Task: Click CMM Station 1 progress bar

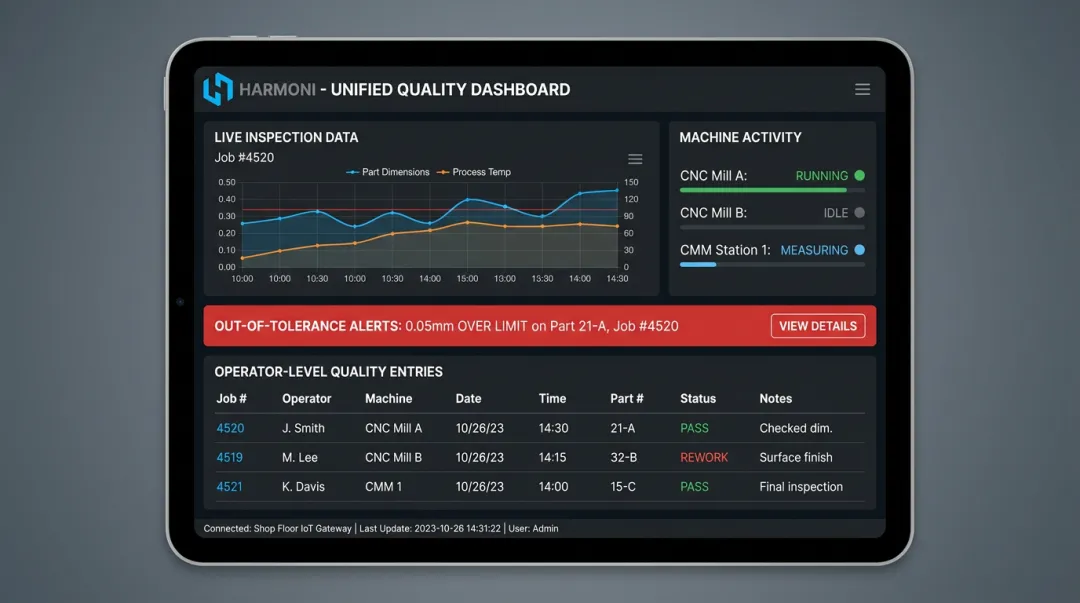Action: [x=772, y=265]
